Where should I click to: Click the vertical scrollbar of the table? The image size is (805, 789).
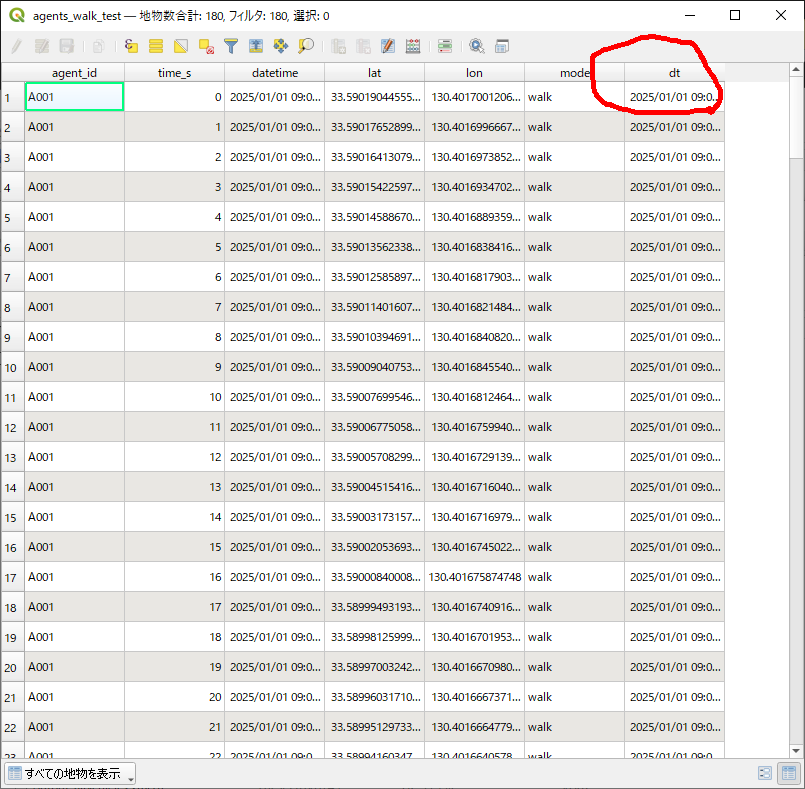(796, 400)
